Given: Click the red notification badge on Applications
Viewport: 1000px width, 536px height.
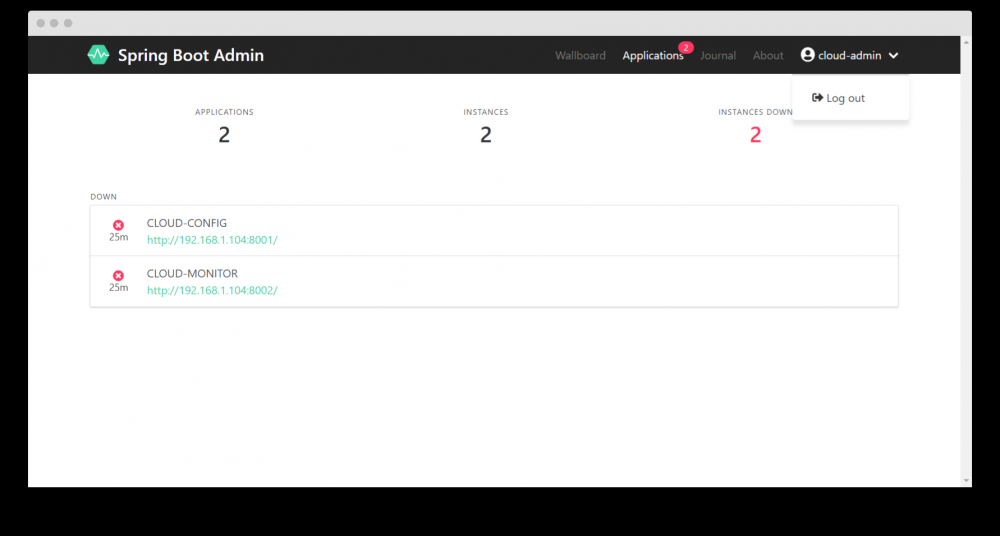Looking at the screenshot, I should (686, 48).
